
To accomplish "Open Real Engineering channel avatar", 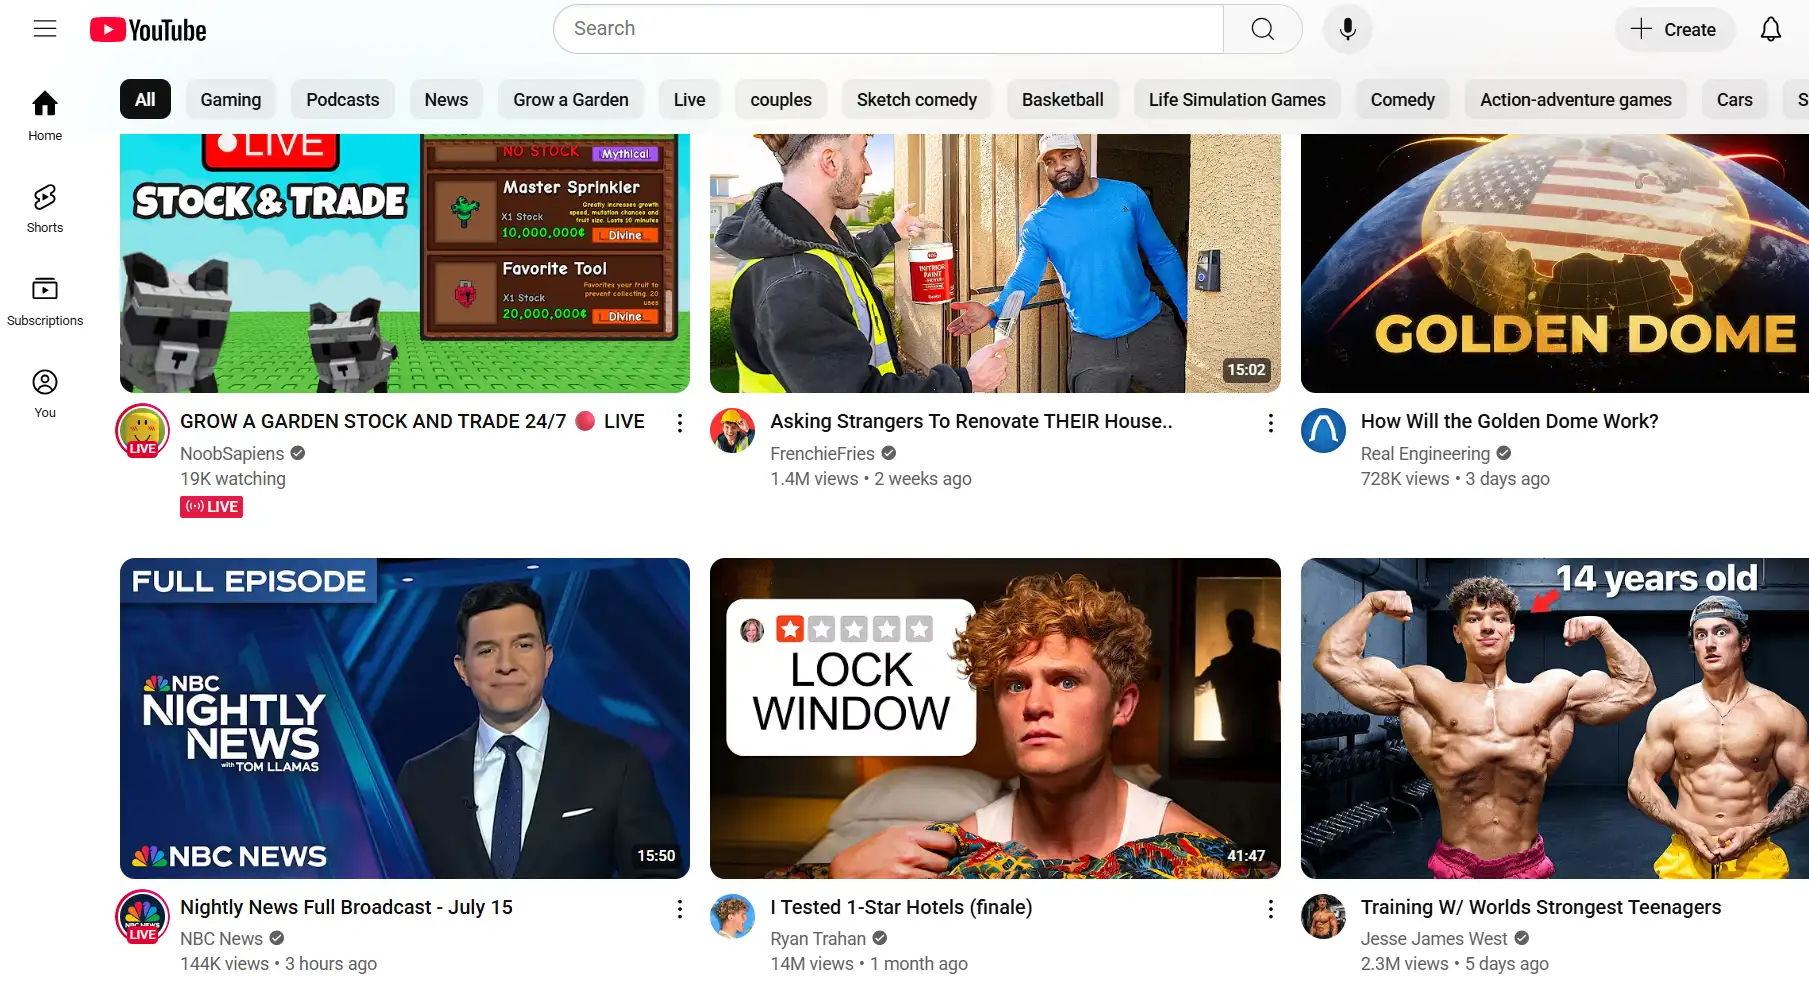I will tap(1323, 431).
